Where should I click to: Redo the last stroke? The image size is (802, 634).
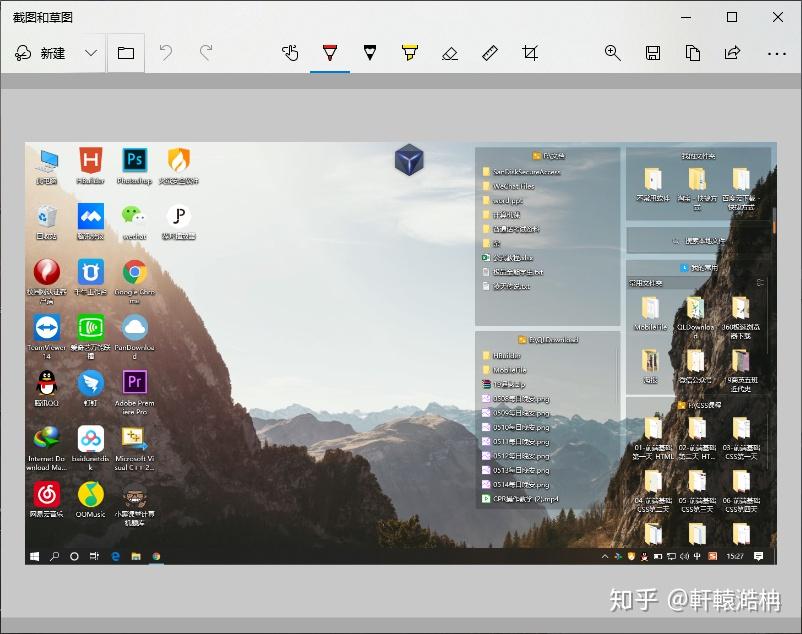[x=206, y=53]
